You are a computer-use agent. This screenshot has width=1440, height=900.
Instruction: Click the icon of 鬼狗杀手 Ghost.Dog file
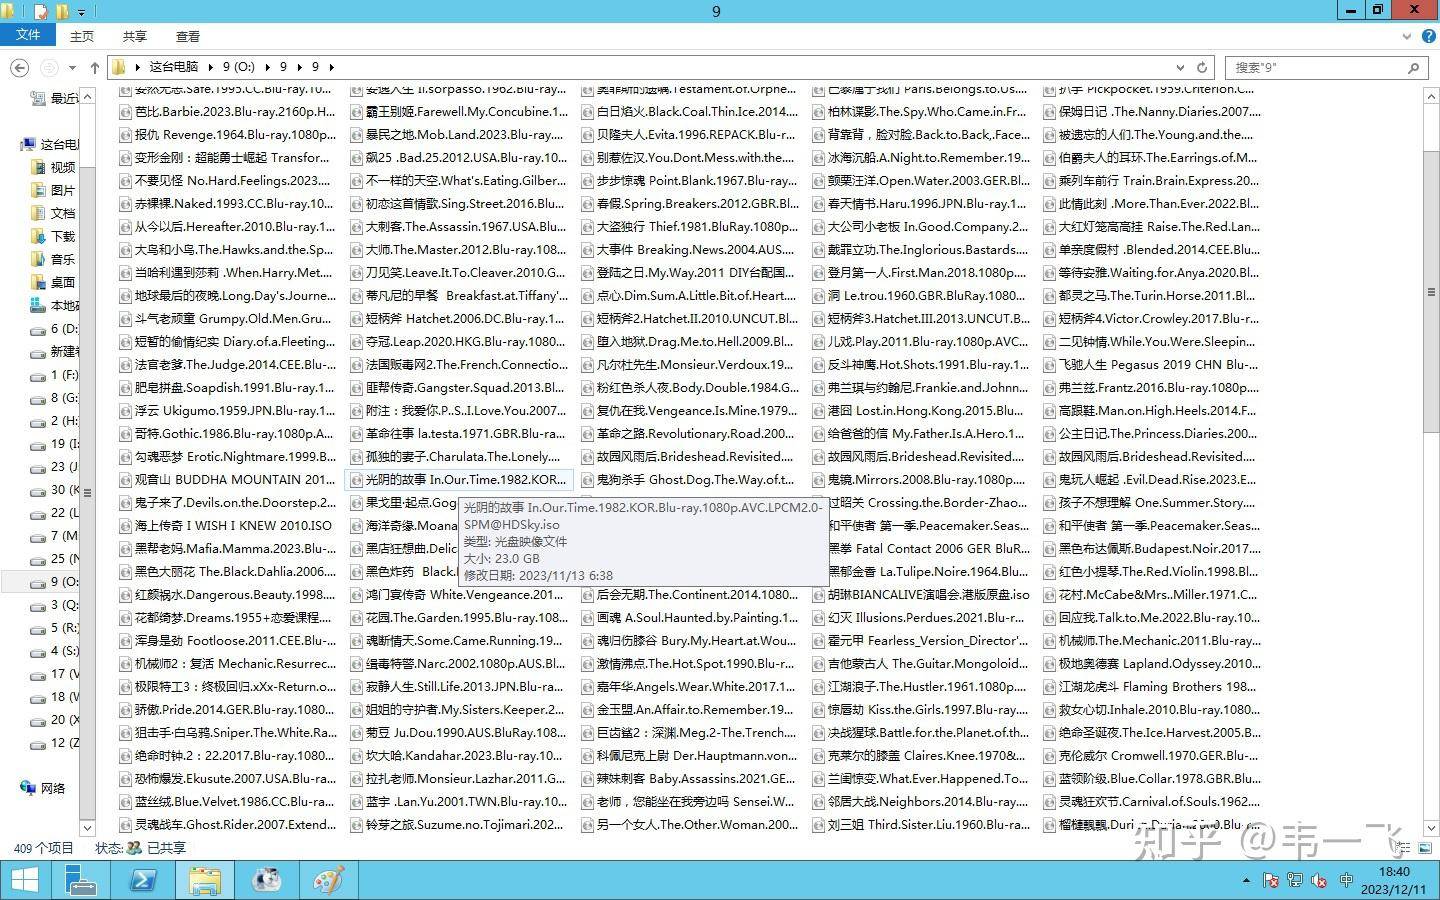tap(587, 480)
